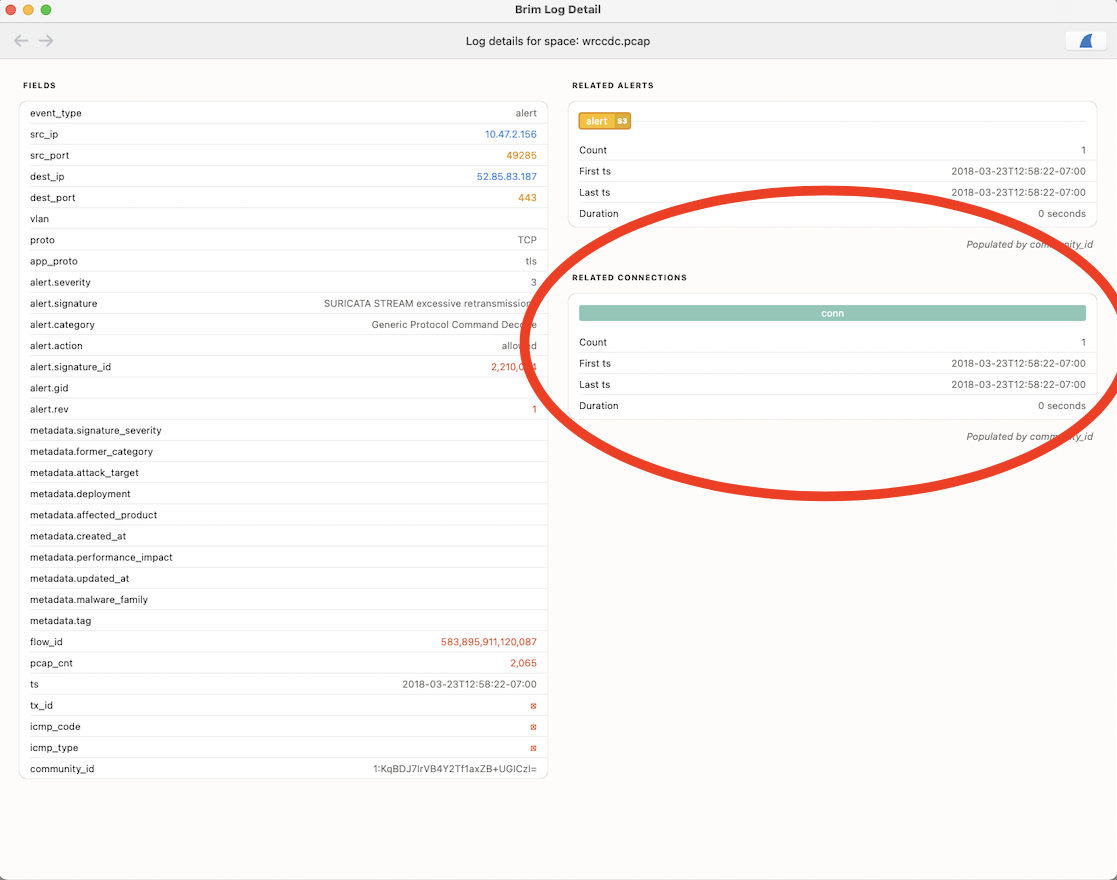Viewport: 1117px width, 880px height.
Task: Click the null marker beside tx_id
Action: 534,705
